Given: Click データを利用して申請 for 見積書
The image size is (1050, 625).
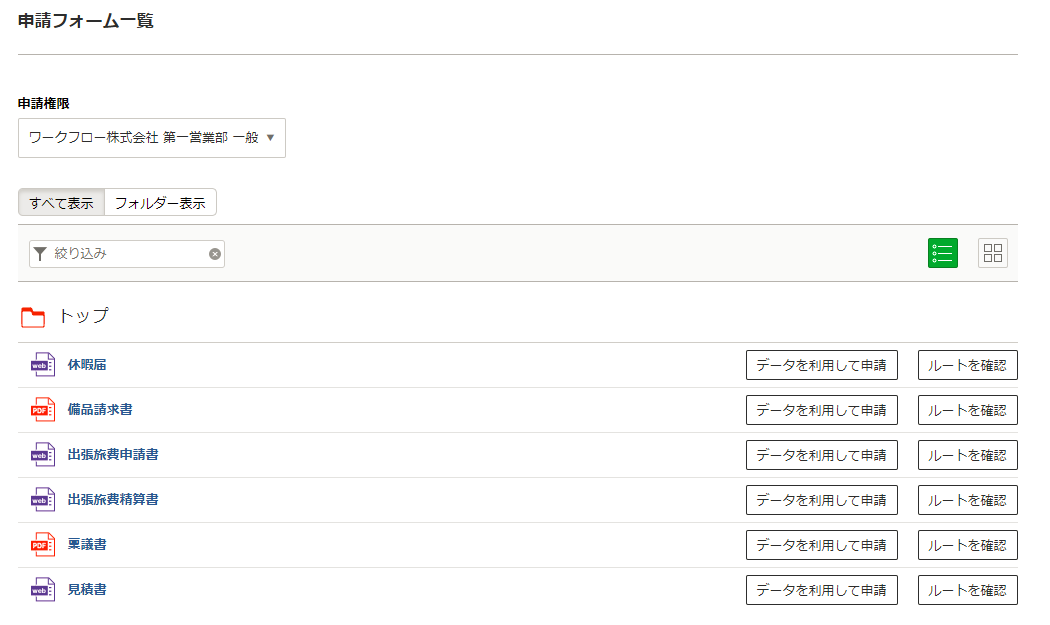Looking at the screenshot, I should [x=822, y=589].
